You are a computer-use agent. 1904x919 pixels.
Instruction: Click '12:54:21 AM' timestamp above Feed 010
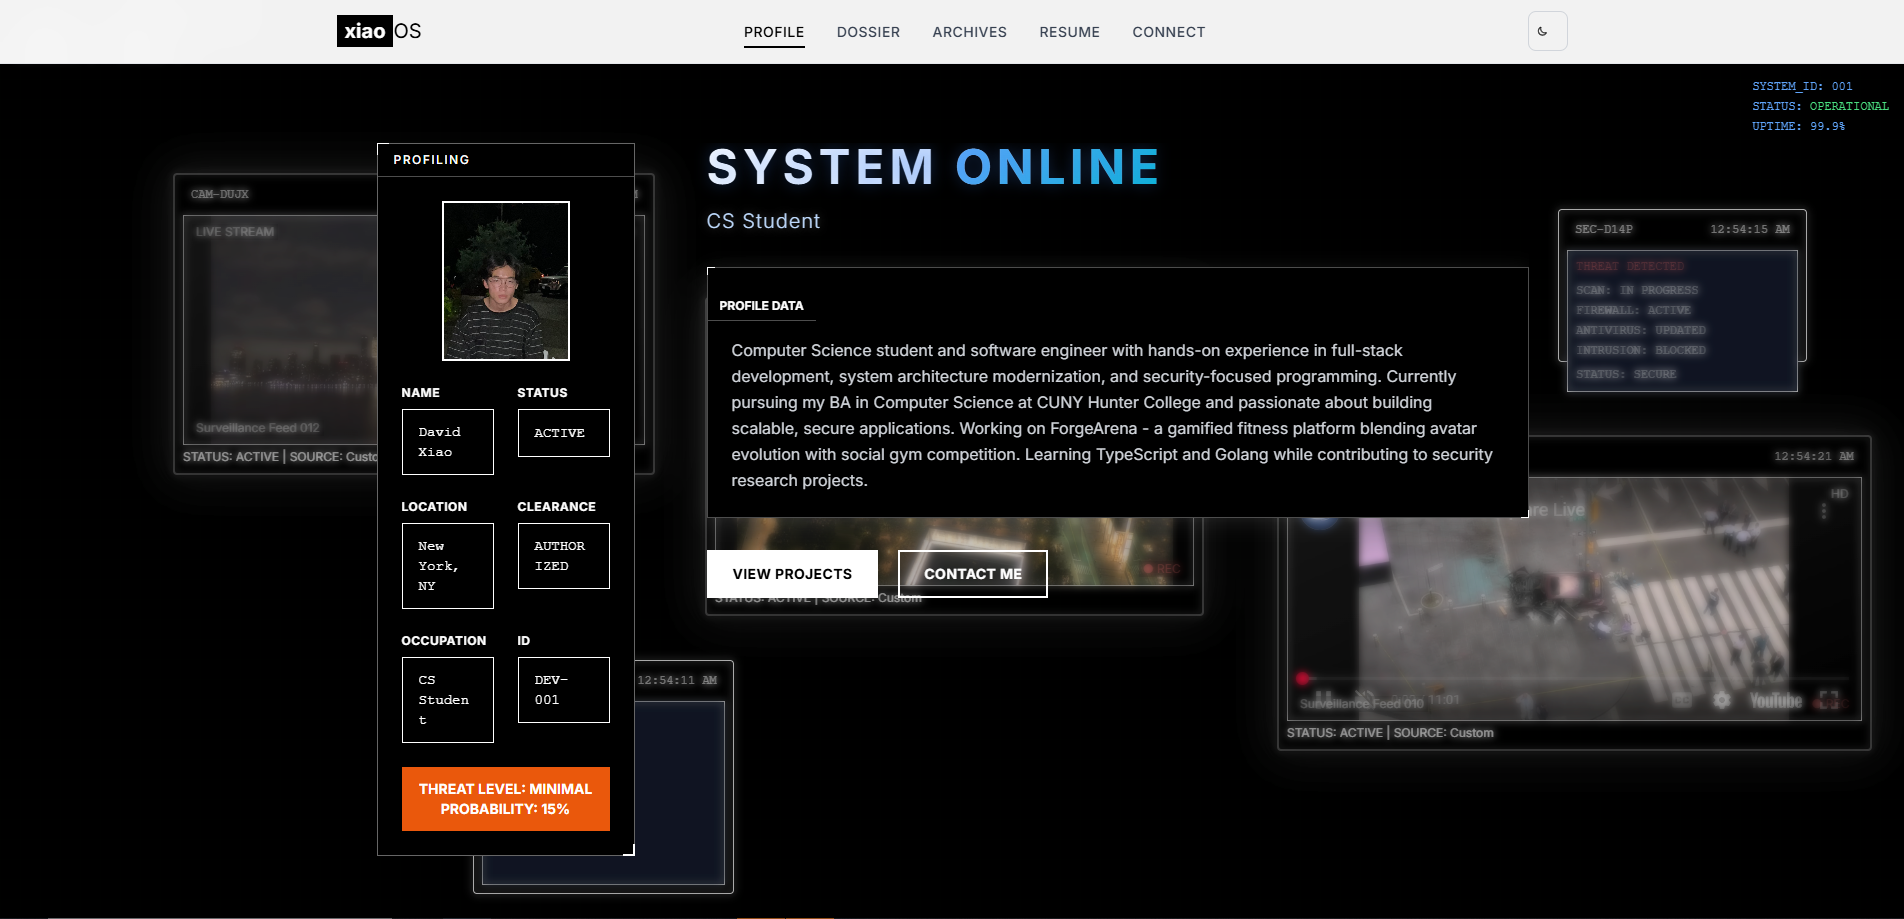[1814, 456]
